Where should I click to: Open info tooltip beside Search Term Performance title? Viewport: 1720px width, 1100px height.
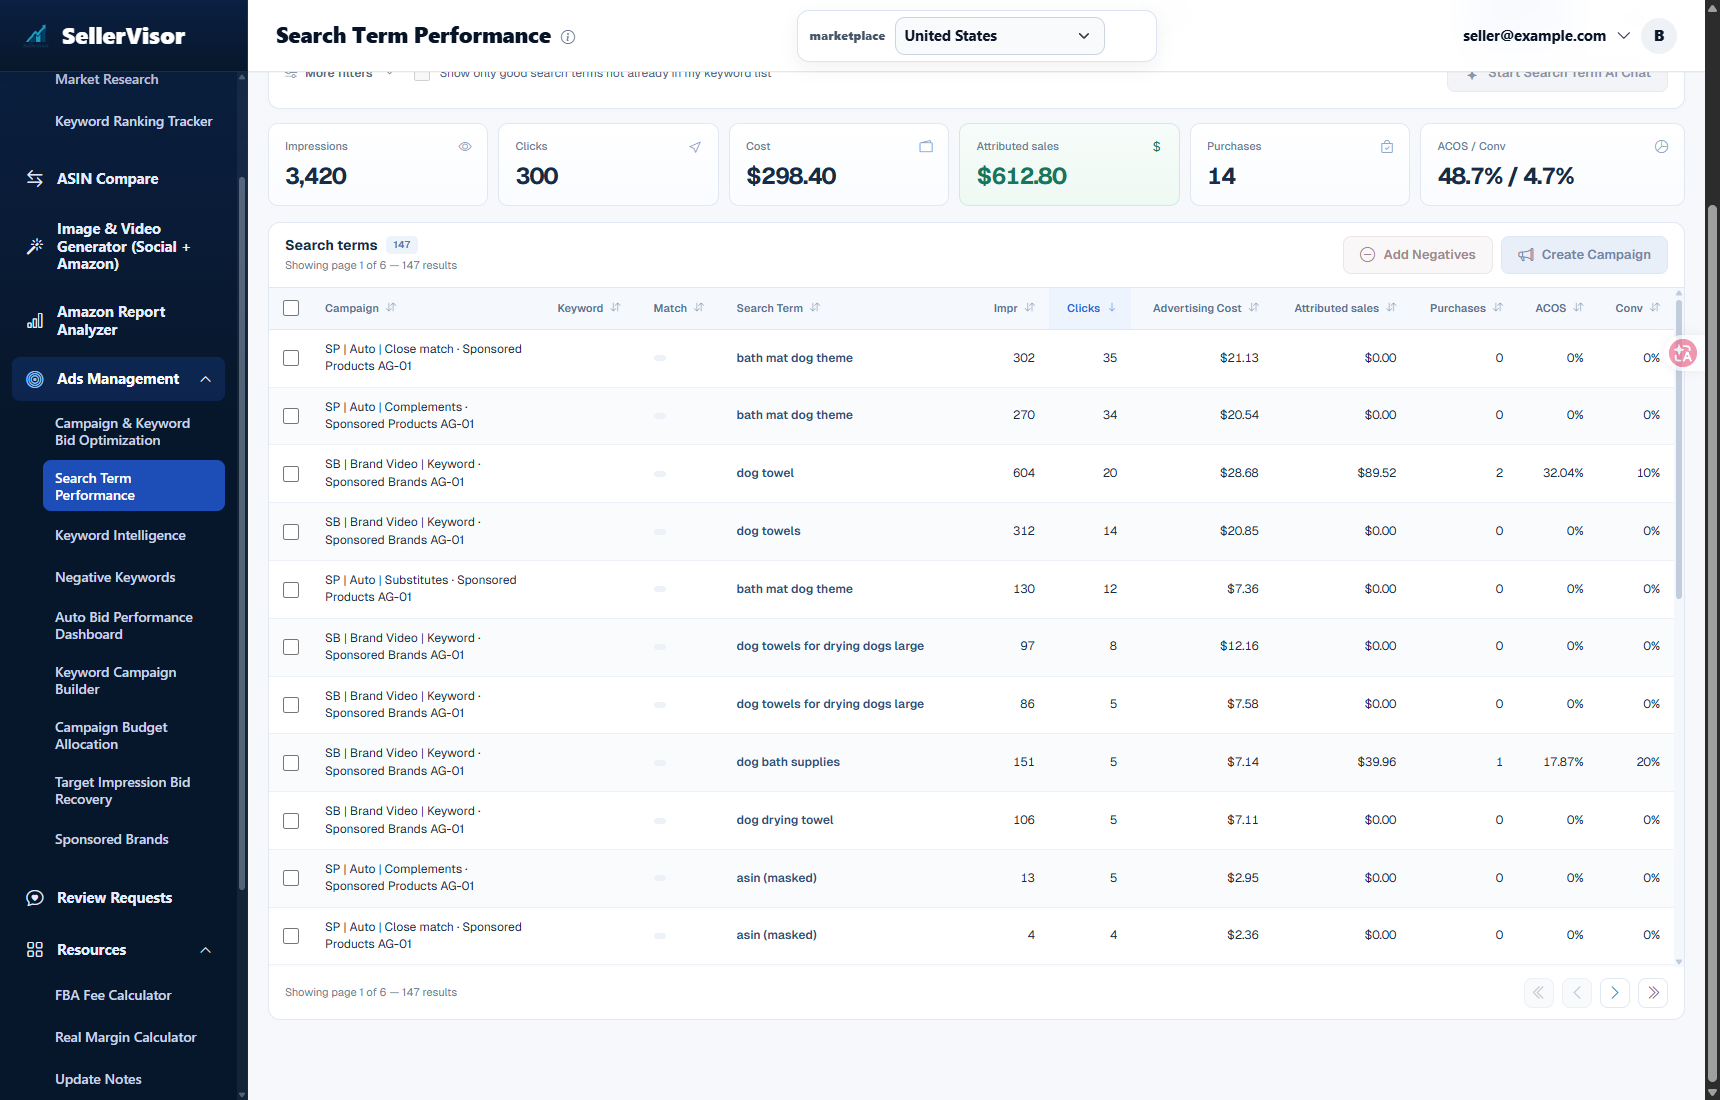pos(568,37)
